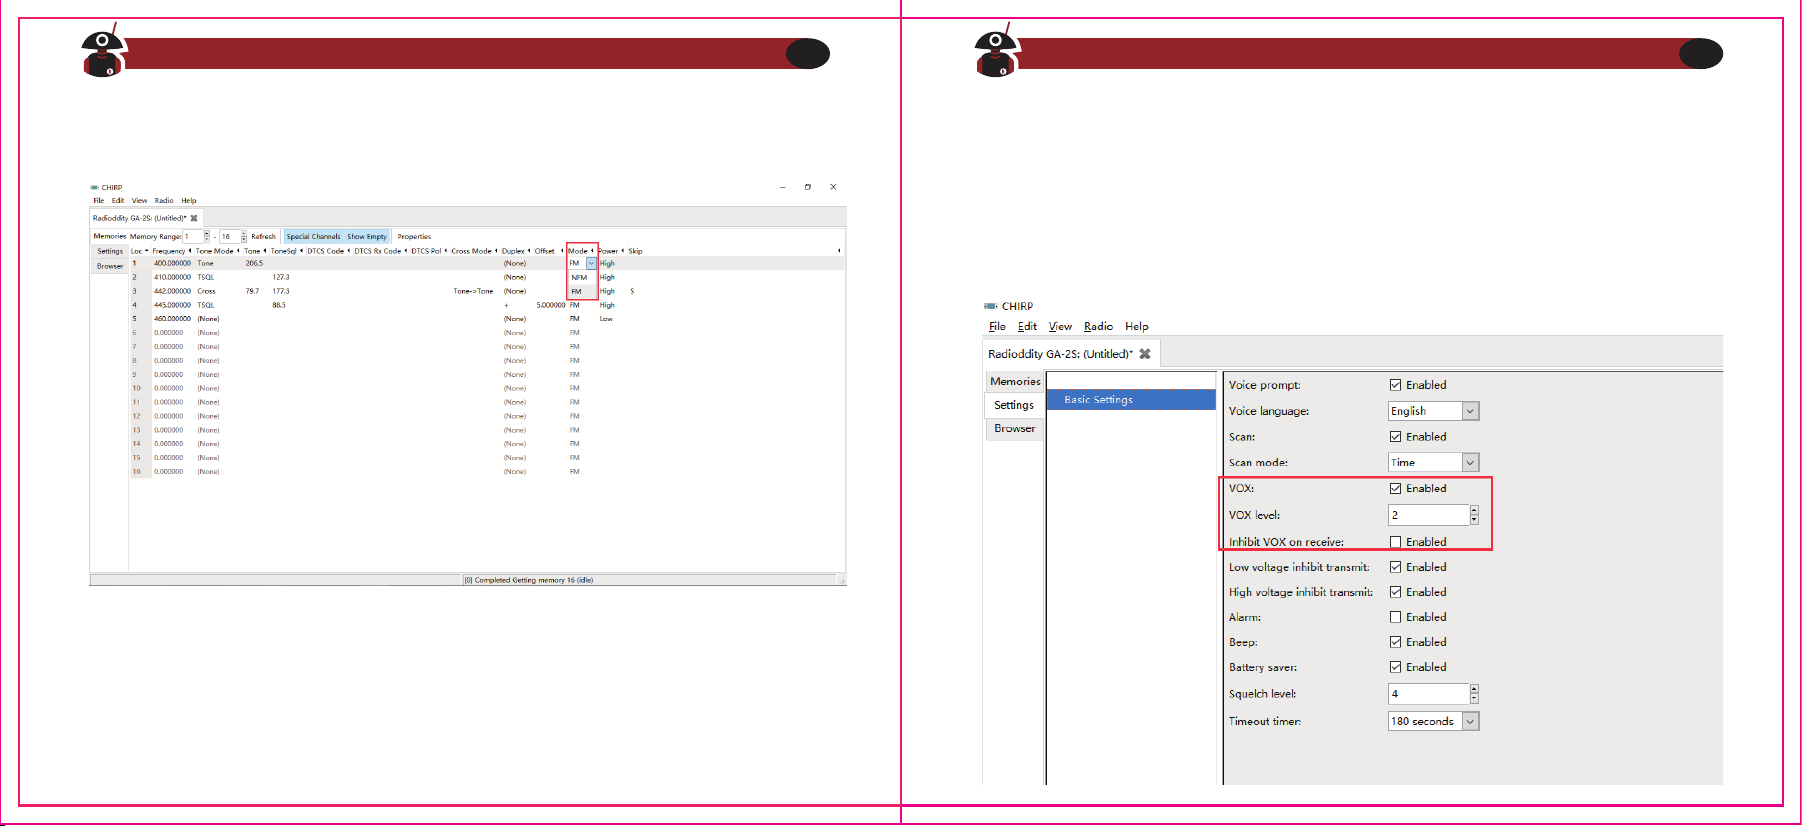Click the Tone->Tone cross mode cell
This screenshot has height=826, width=1803.
(x=473, y=292)
